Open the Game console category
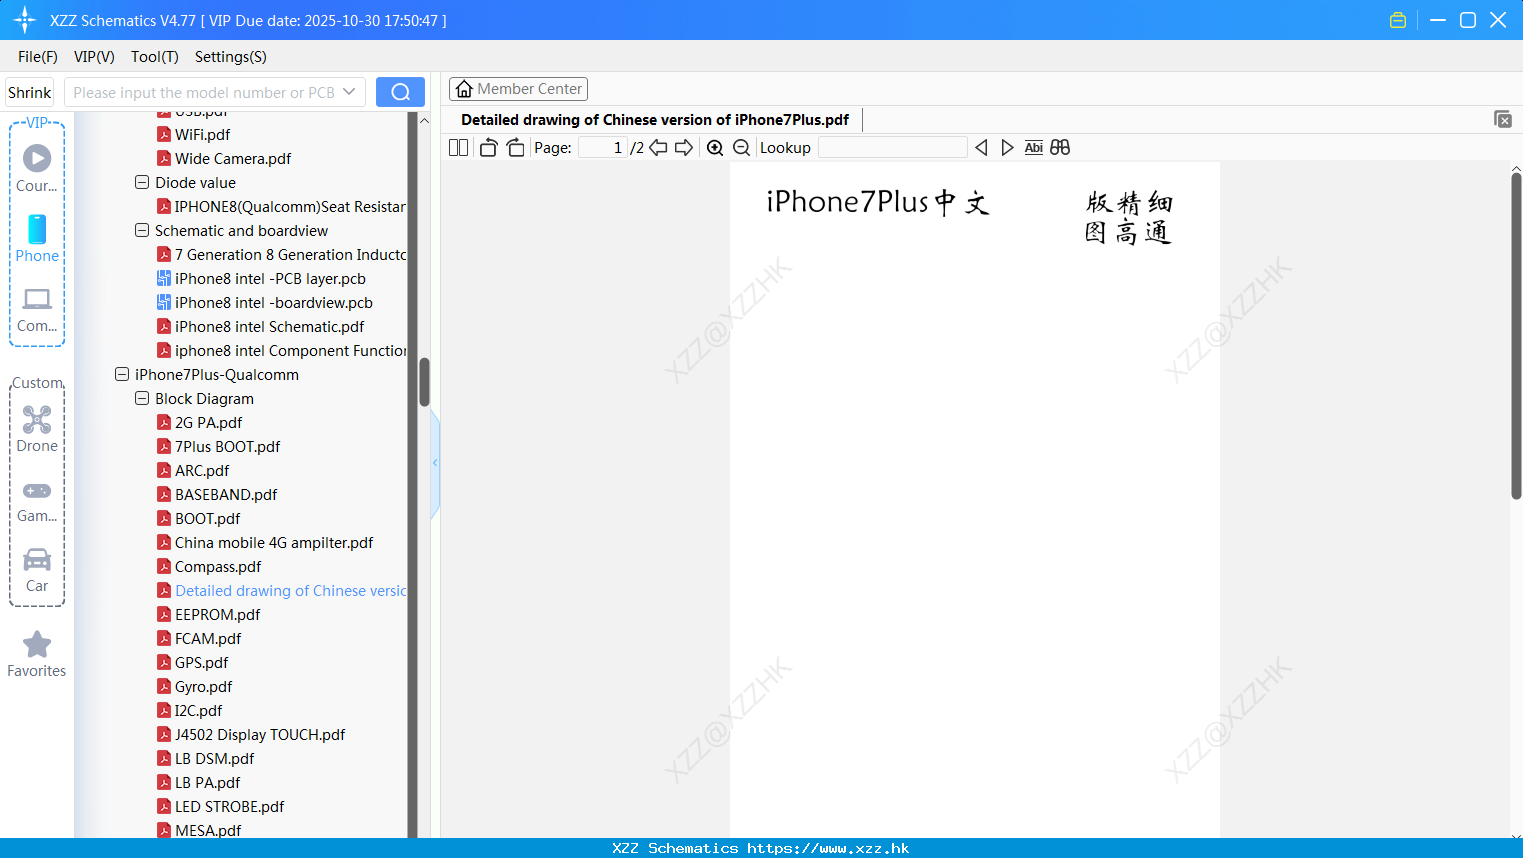1523x858 pixels. pyautogui.click(x=37, y=500)
